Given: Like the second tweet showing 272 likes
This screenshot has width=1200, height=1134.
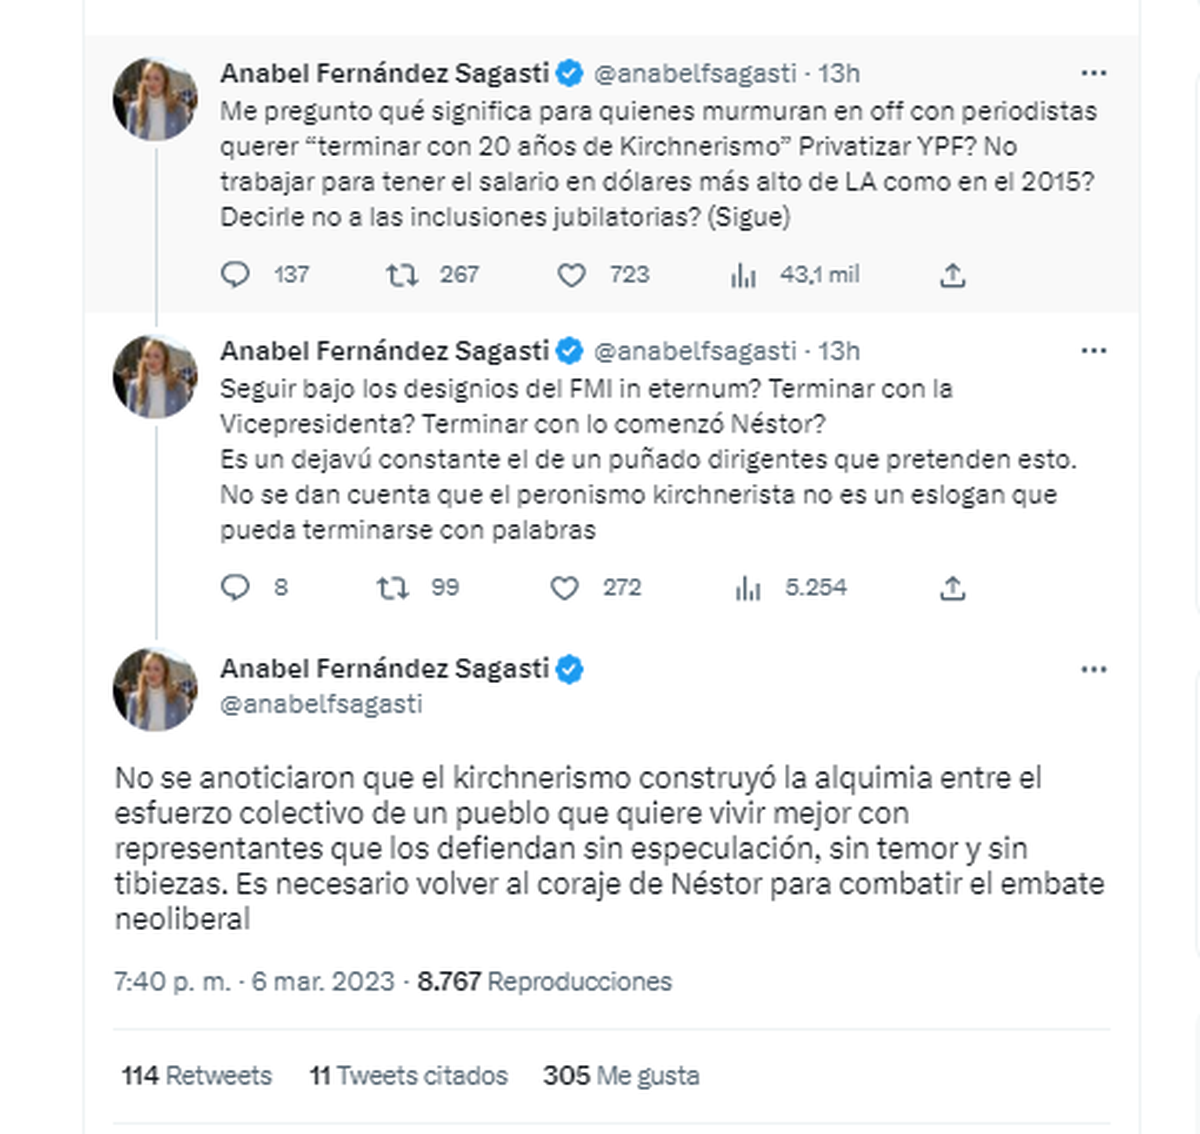Looking at the screenshot, I should tap(565, 588).
